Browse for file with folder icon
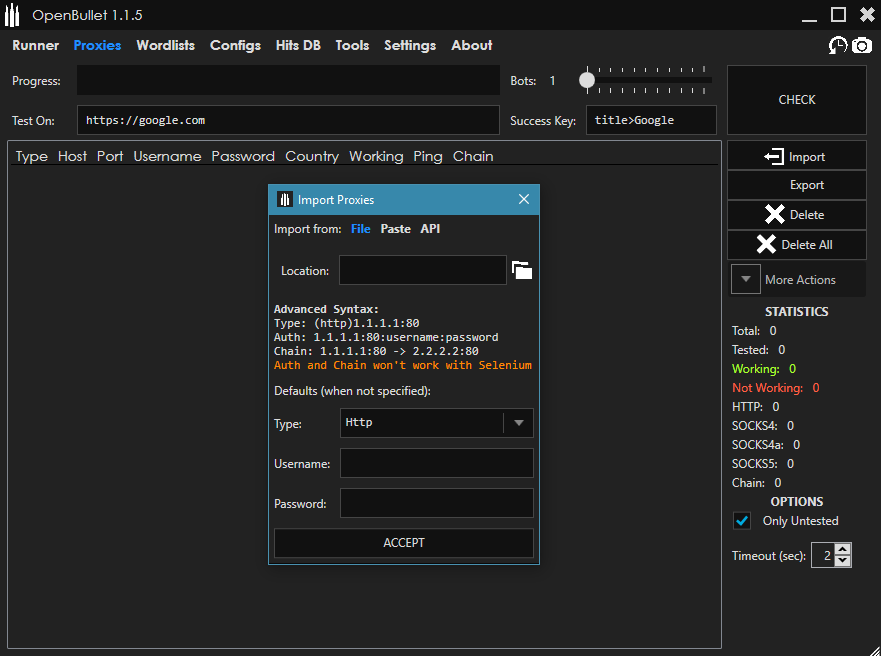The image size is (881, 656). [522, 270]
